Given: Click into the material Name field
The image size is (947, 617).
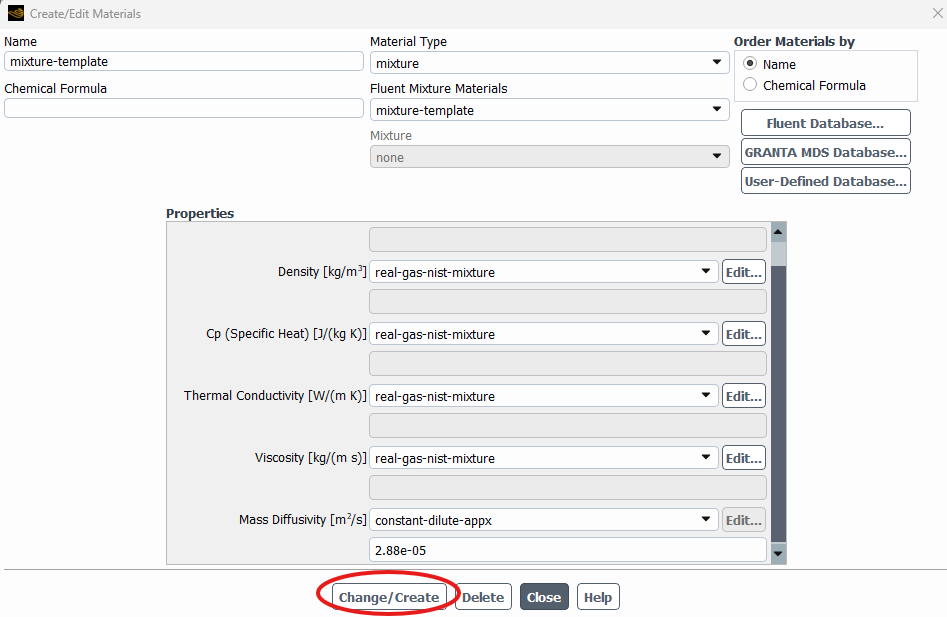Looking at the screenshot, I should click(x=184, y=61).
